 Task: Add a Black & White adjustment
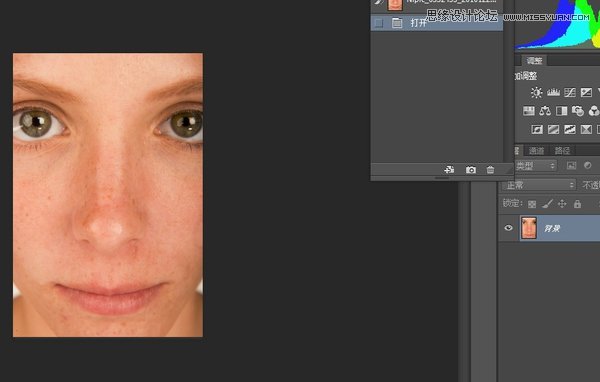[562, 111]
